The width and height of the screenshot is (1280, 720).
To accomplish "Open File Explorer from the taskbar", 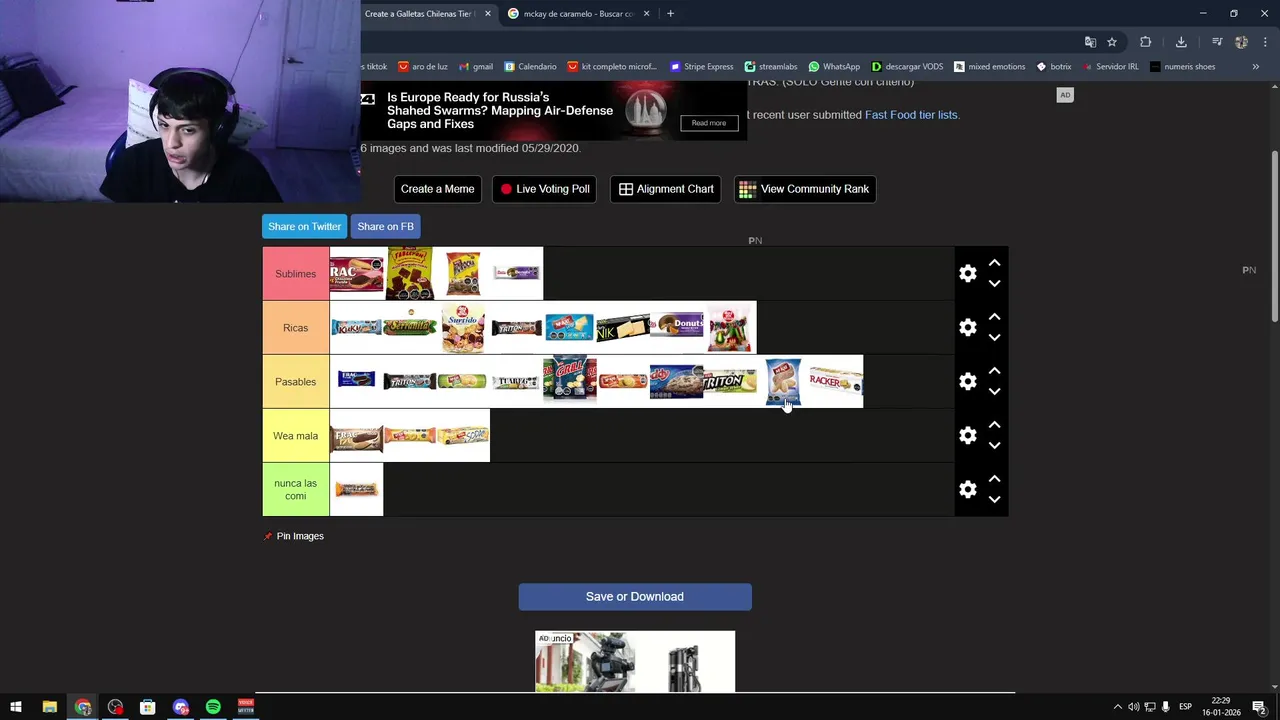I will 49,707.
